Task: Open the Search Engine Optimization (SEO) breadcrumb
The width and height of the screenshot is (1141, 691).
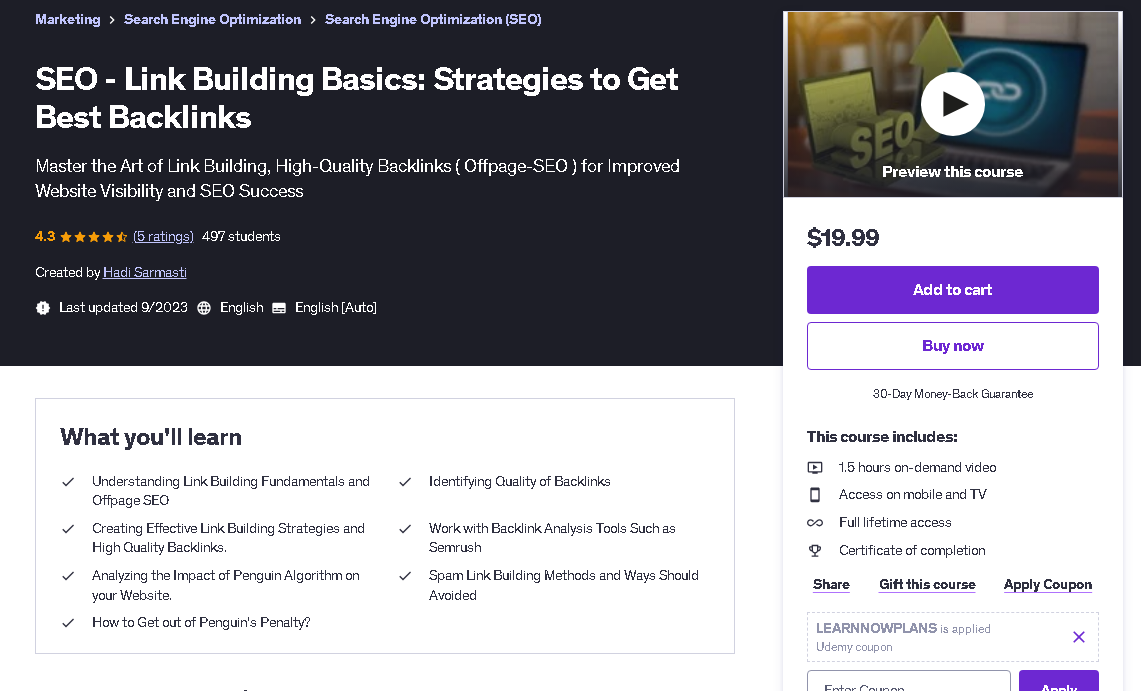Action: pyautogui.click(x=433, y=20)
